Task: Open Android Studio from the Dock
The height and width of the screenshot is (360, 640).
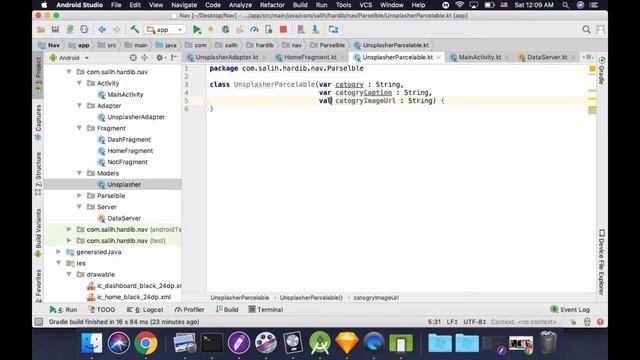Action: [320, 342]
